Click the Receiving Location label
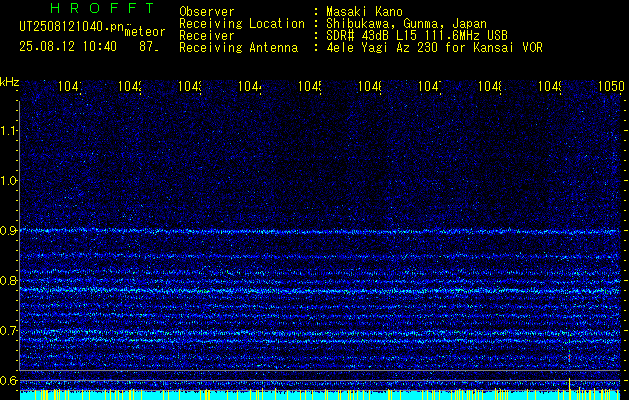Viewport: 629px width, 400px height. click(242, 24)
